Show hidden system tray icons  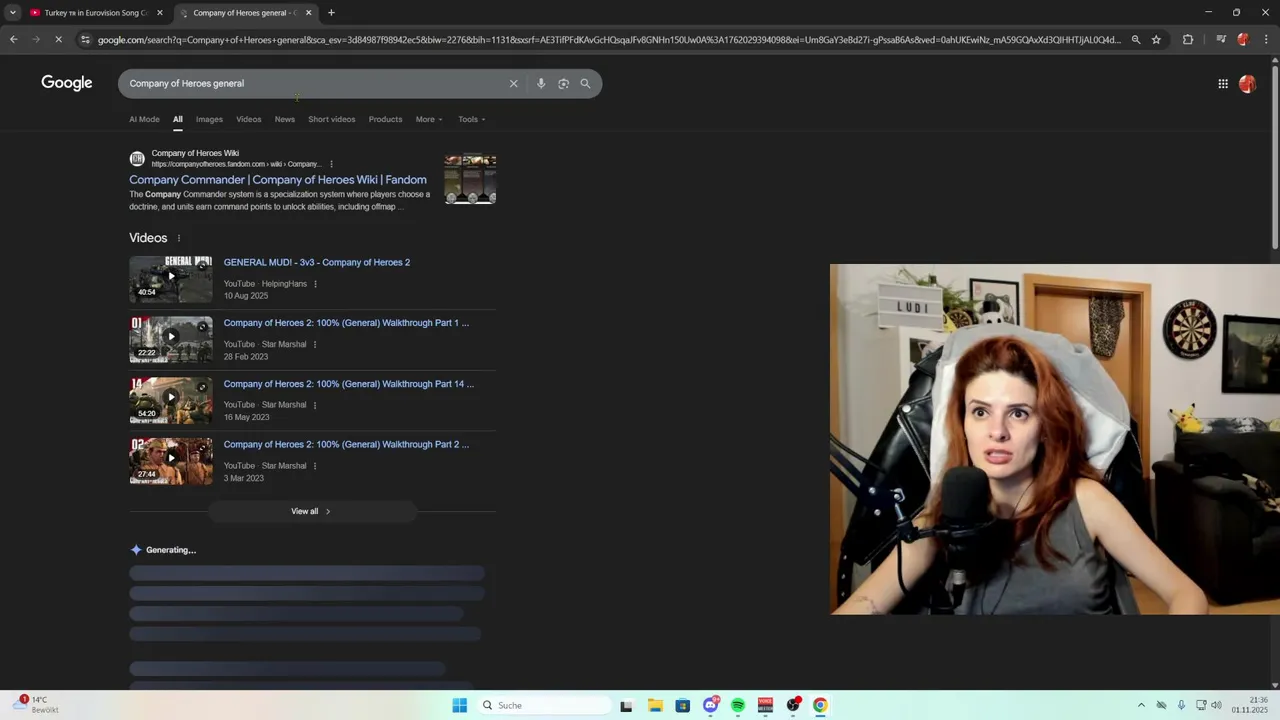[1141, 705]
